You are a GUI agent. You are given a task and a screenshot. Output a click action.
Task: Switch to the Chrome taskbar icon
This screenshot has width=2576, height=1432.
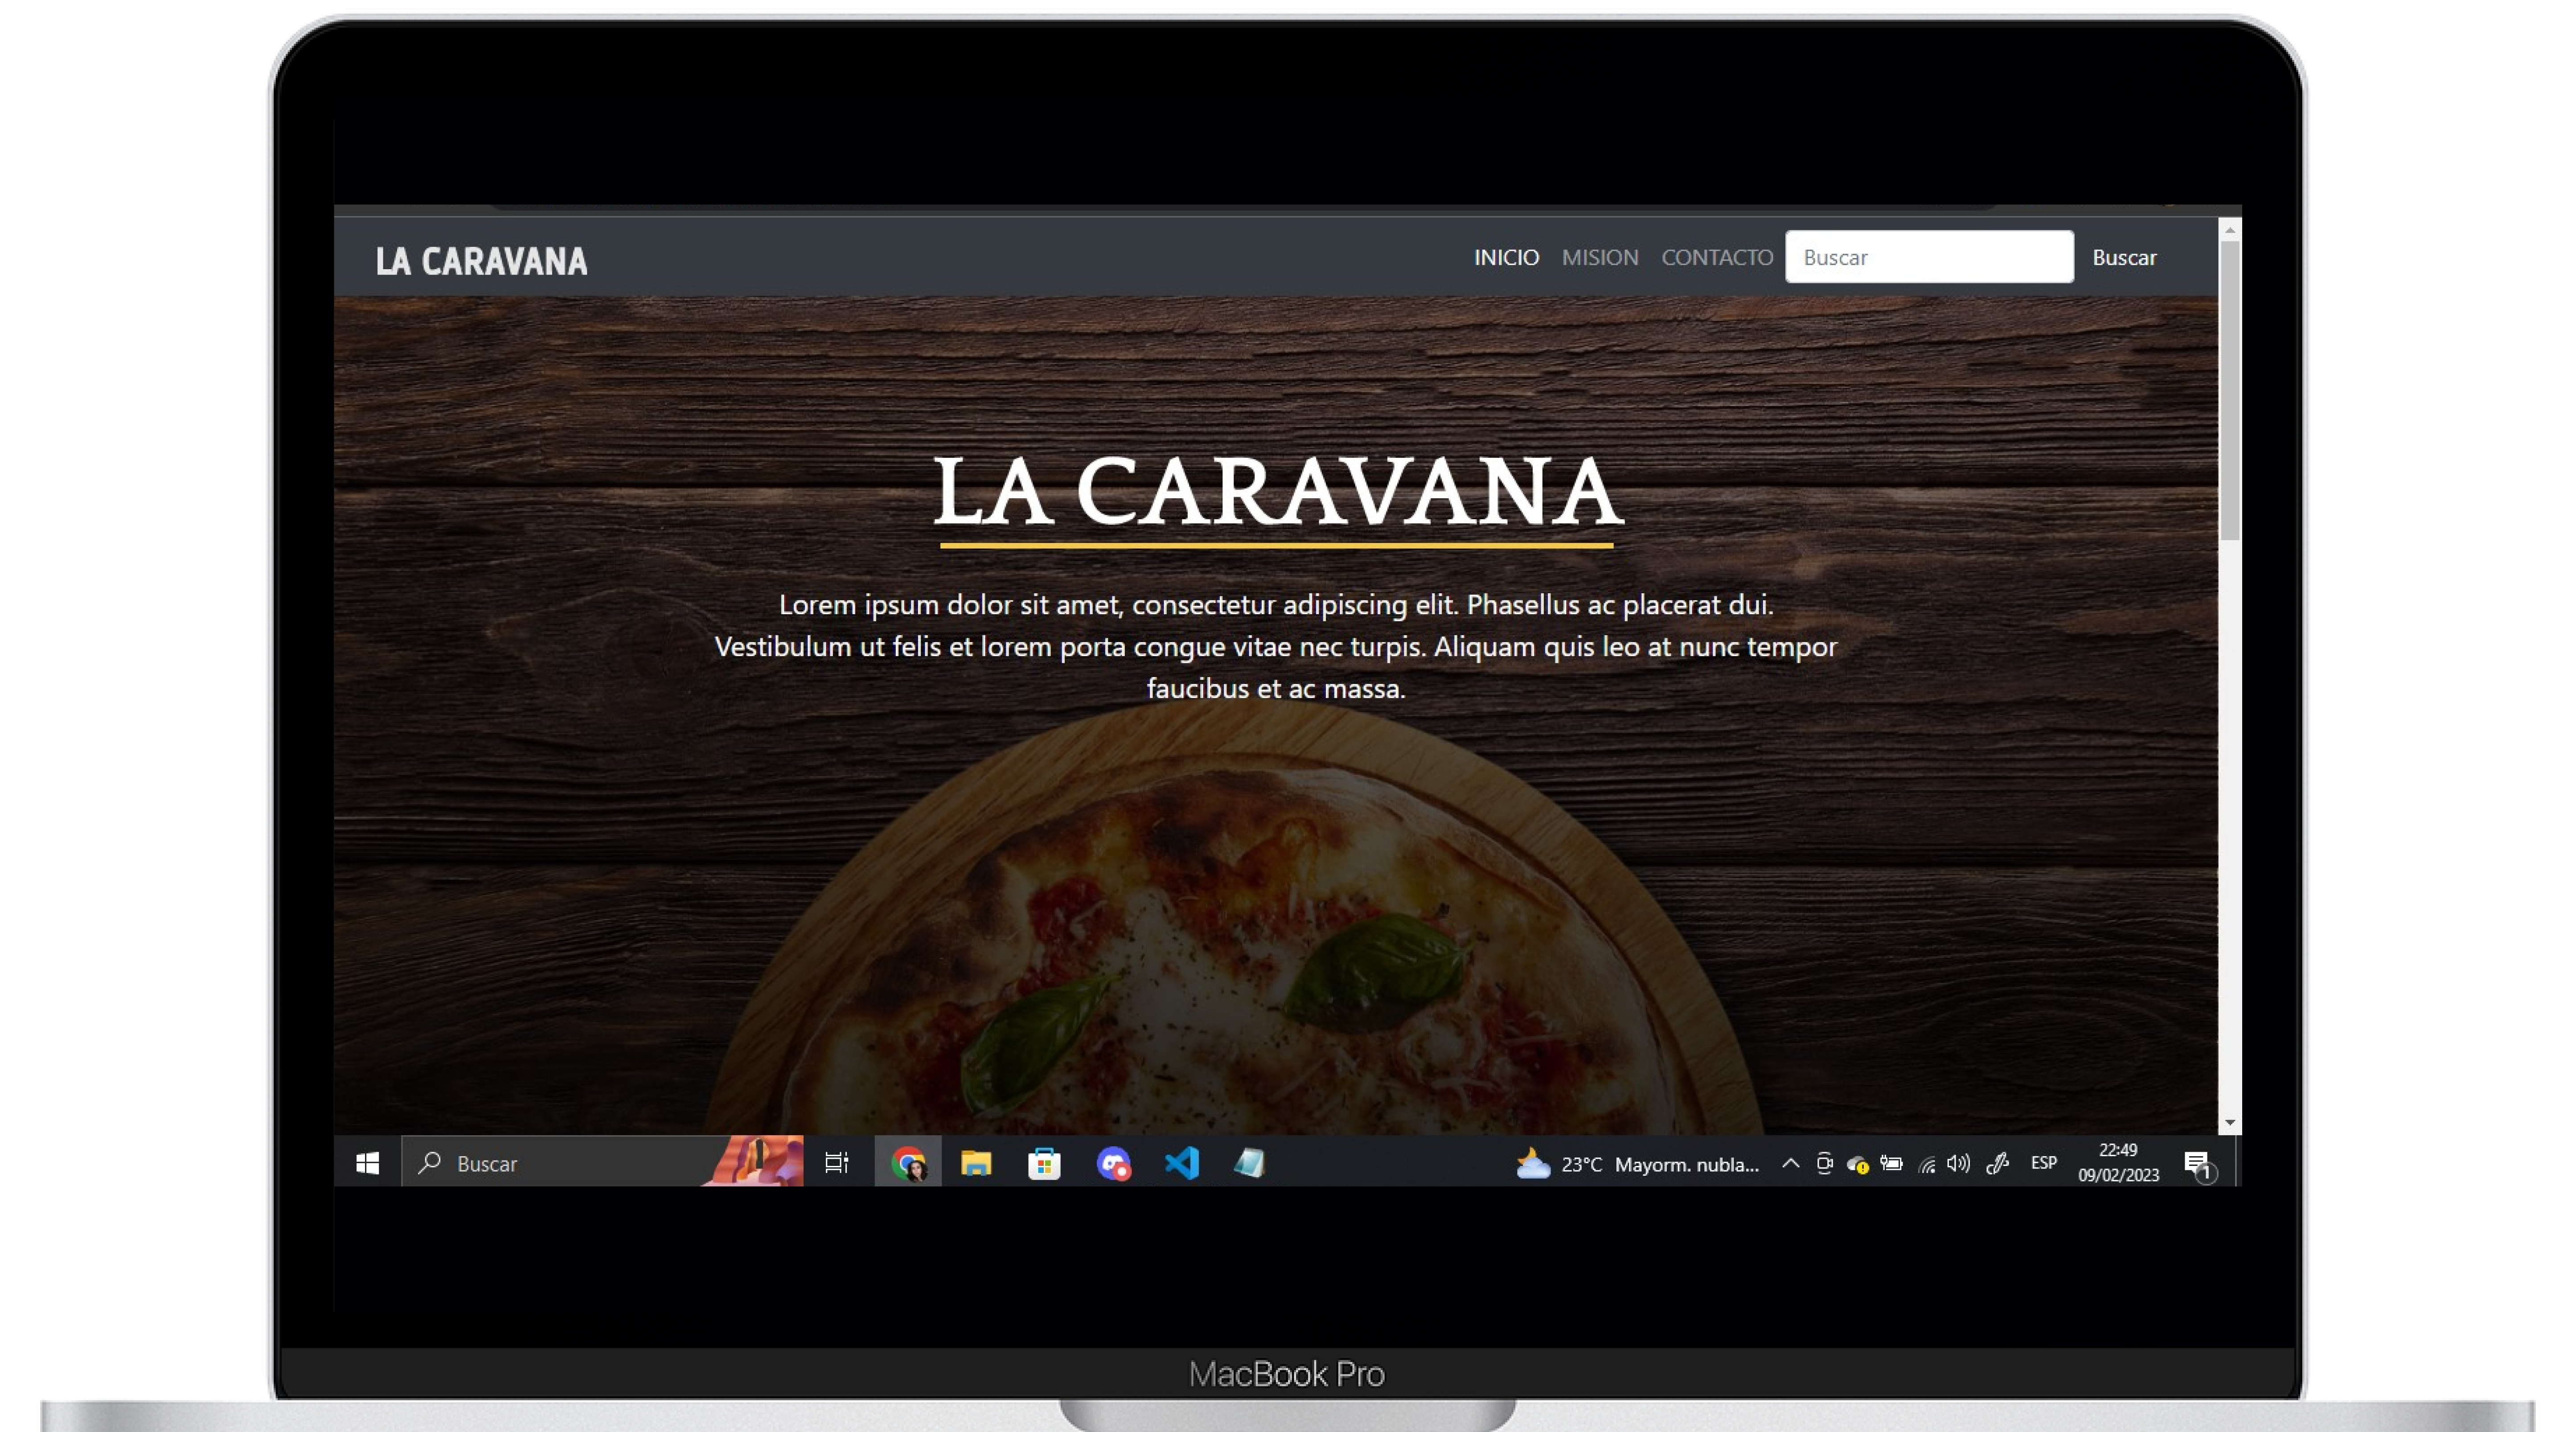[908, 1163]
